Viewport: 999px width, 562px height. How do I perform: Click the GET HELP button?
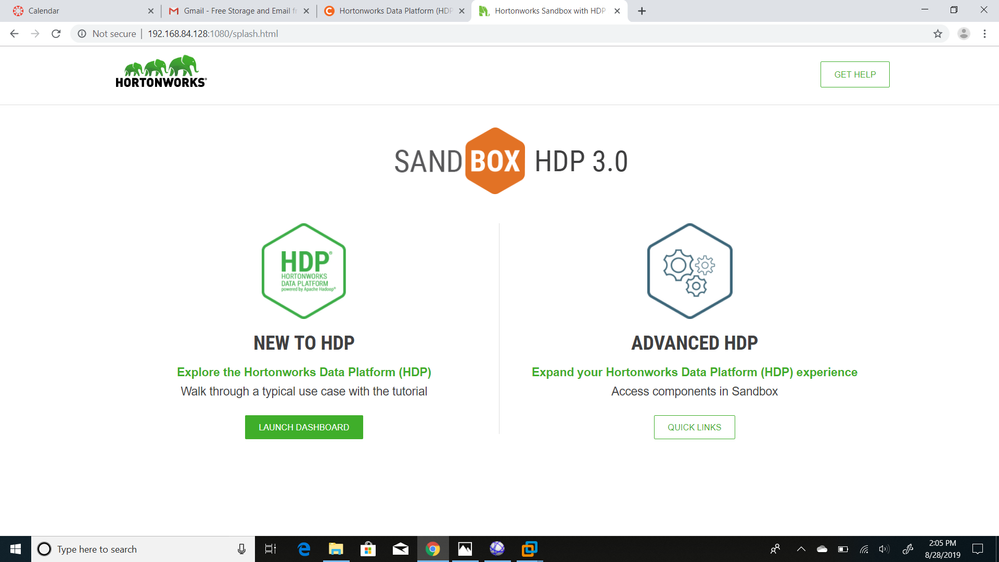tap(855, 75)
